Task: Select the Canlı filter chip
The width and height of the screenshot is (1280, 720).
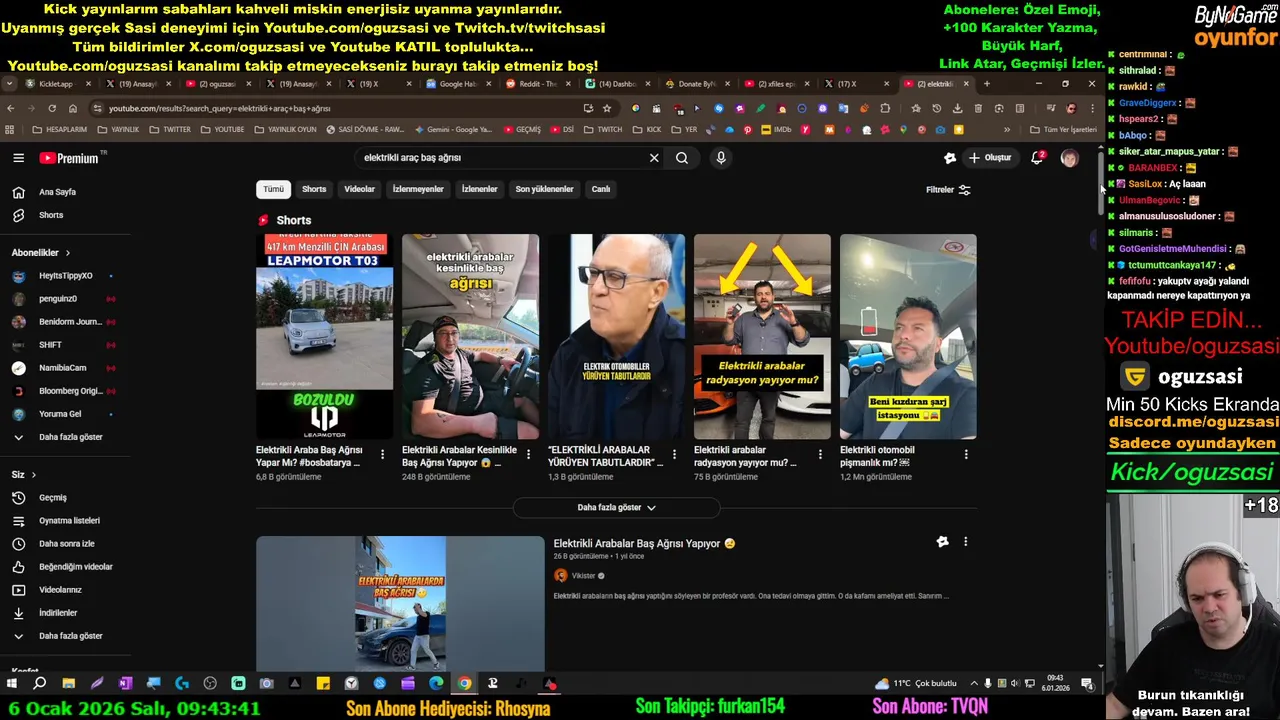Action: point(600,189)
